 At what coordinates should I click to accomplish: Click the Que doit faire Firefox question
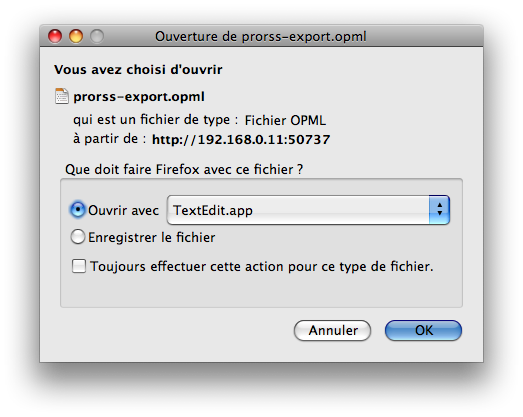184,169
